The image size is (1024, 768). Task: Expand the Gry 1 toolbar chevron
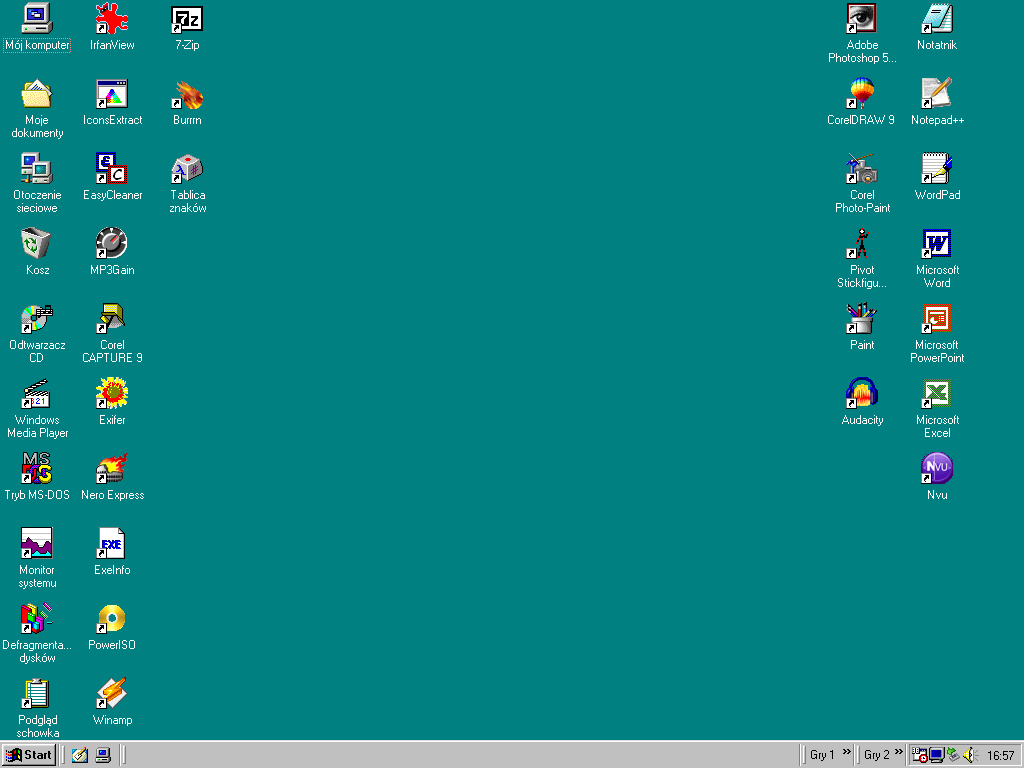pyautogui.click(x=847, y=753)
